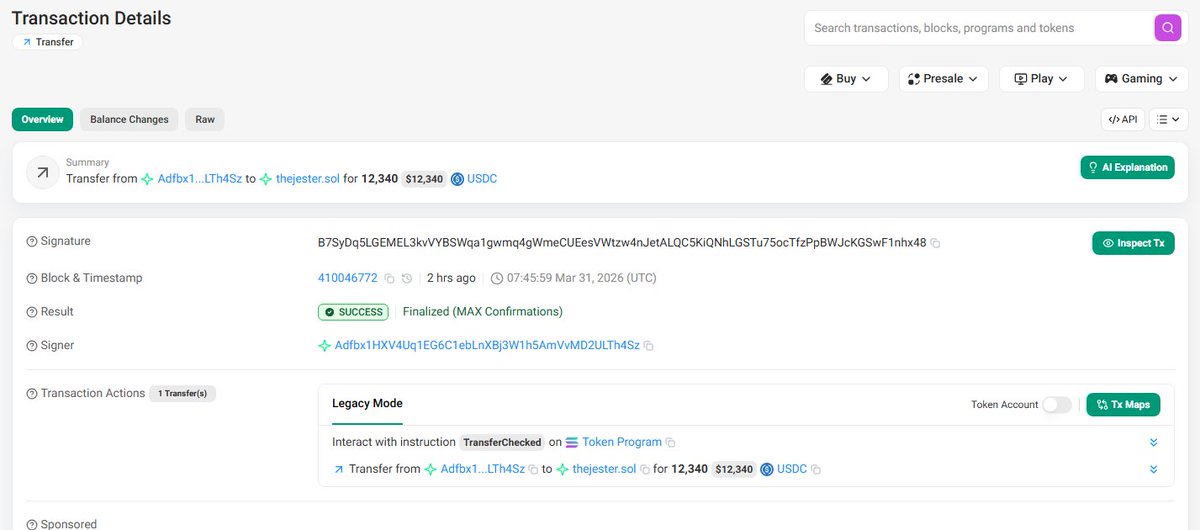The image size is (1200, 530).
Task: Open the full signer address link
Action: (487, 346)
